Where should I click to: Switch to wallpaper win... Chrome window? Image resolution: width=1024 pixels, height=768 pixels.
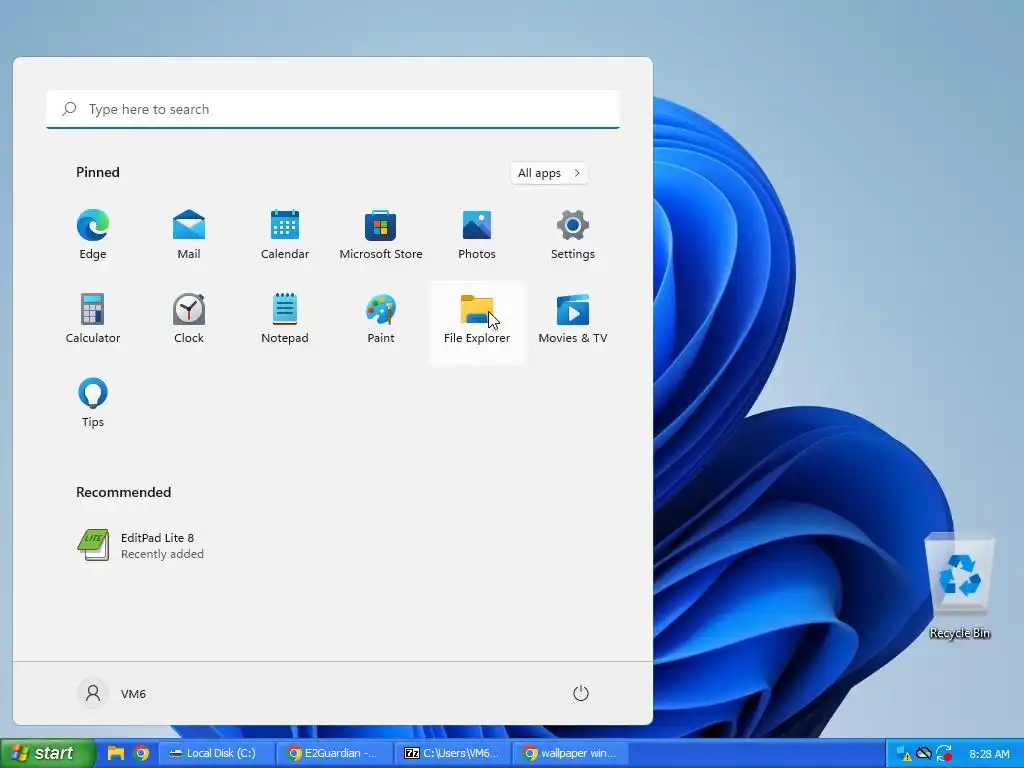click(x=571, y=753)
